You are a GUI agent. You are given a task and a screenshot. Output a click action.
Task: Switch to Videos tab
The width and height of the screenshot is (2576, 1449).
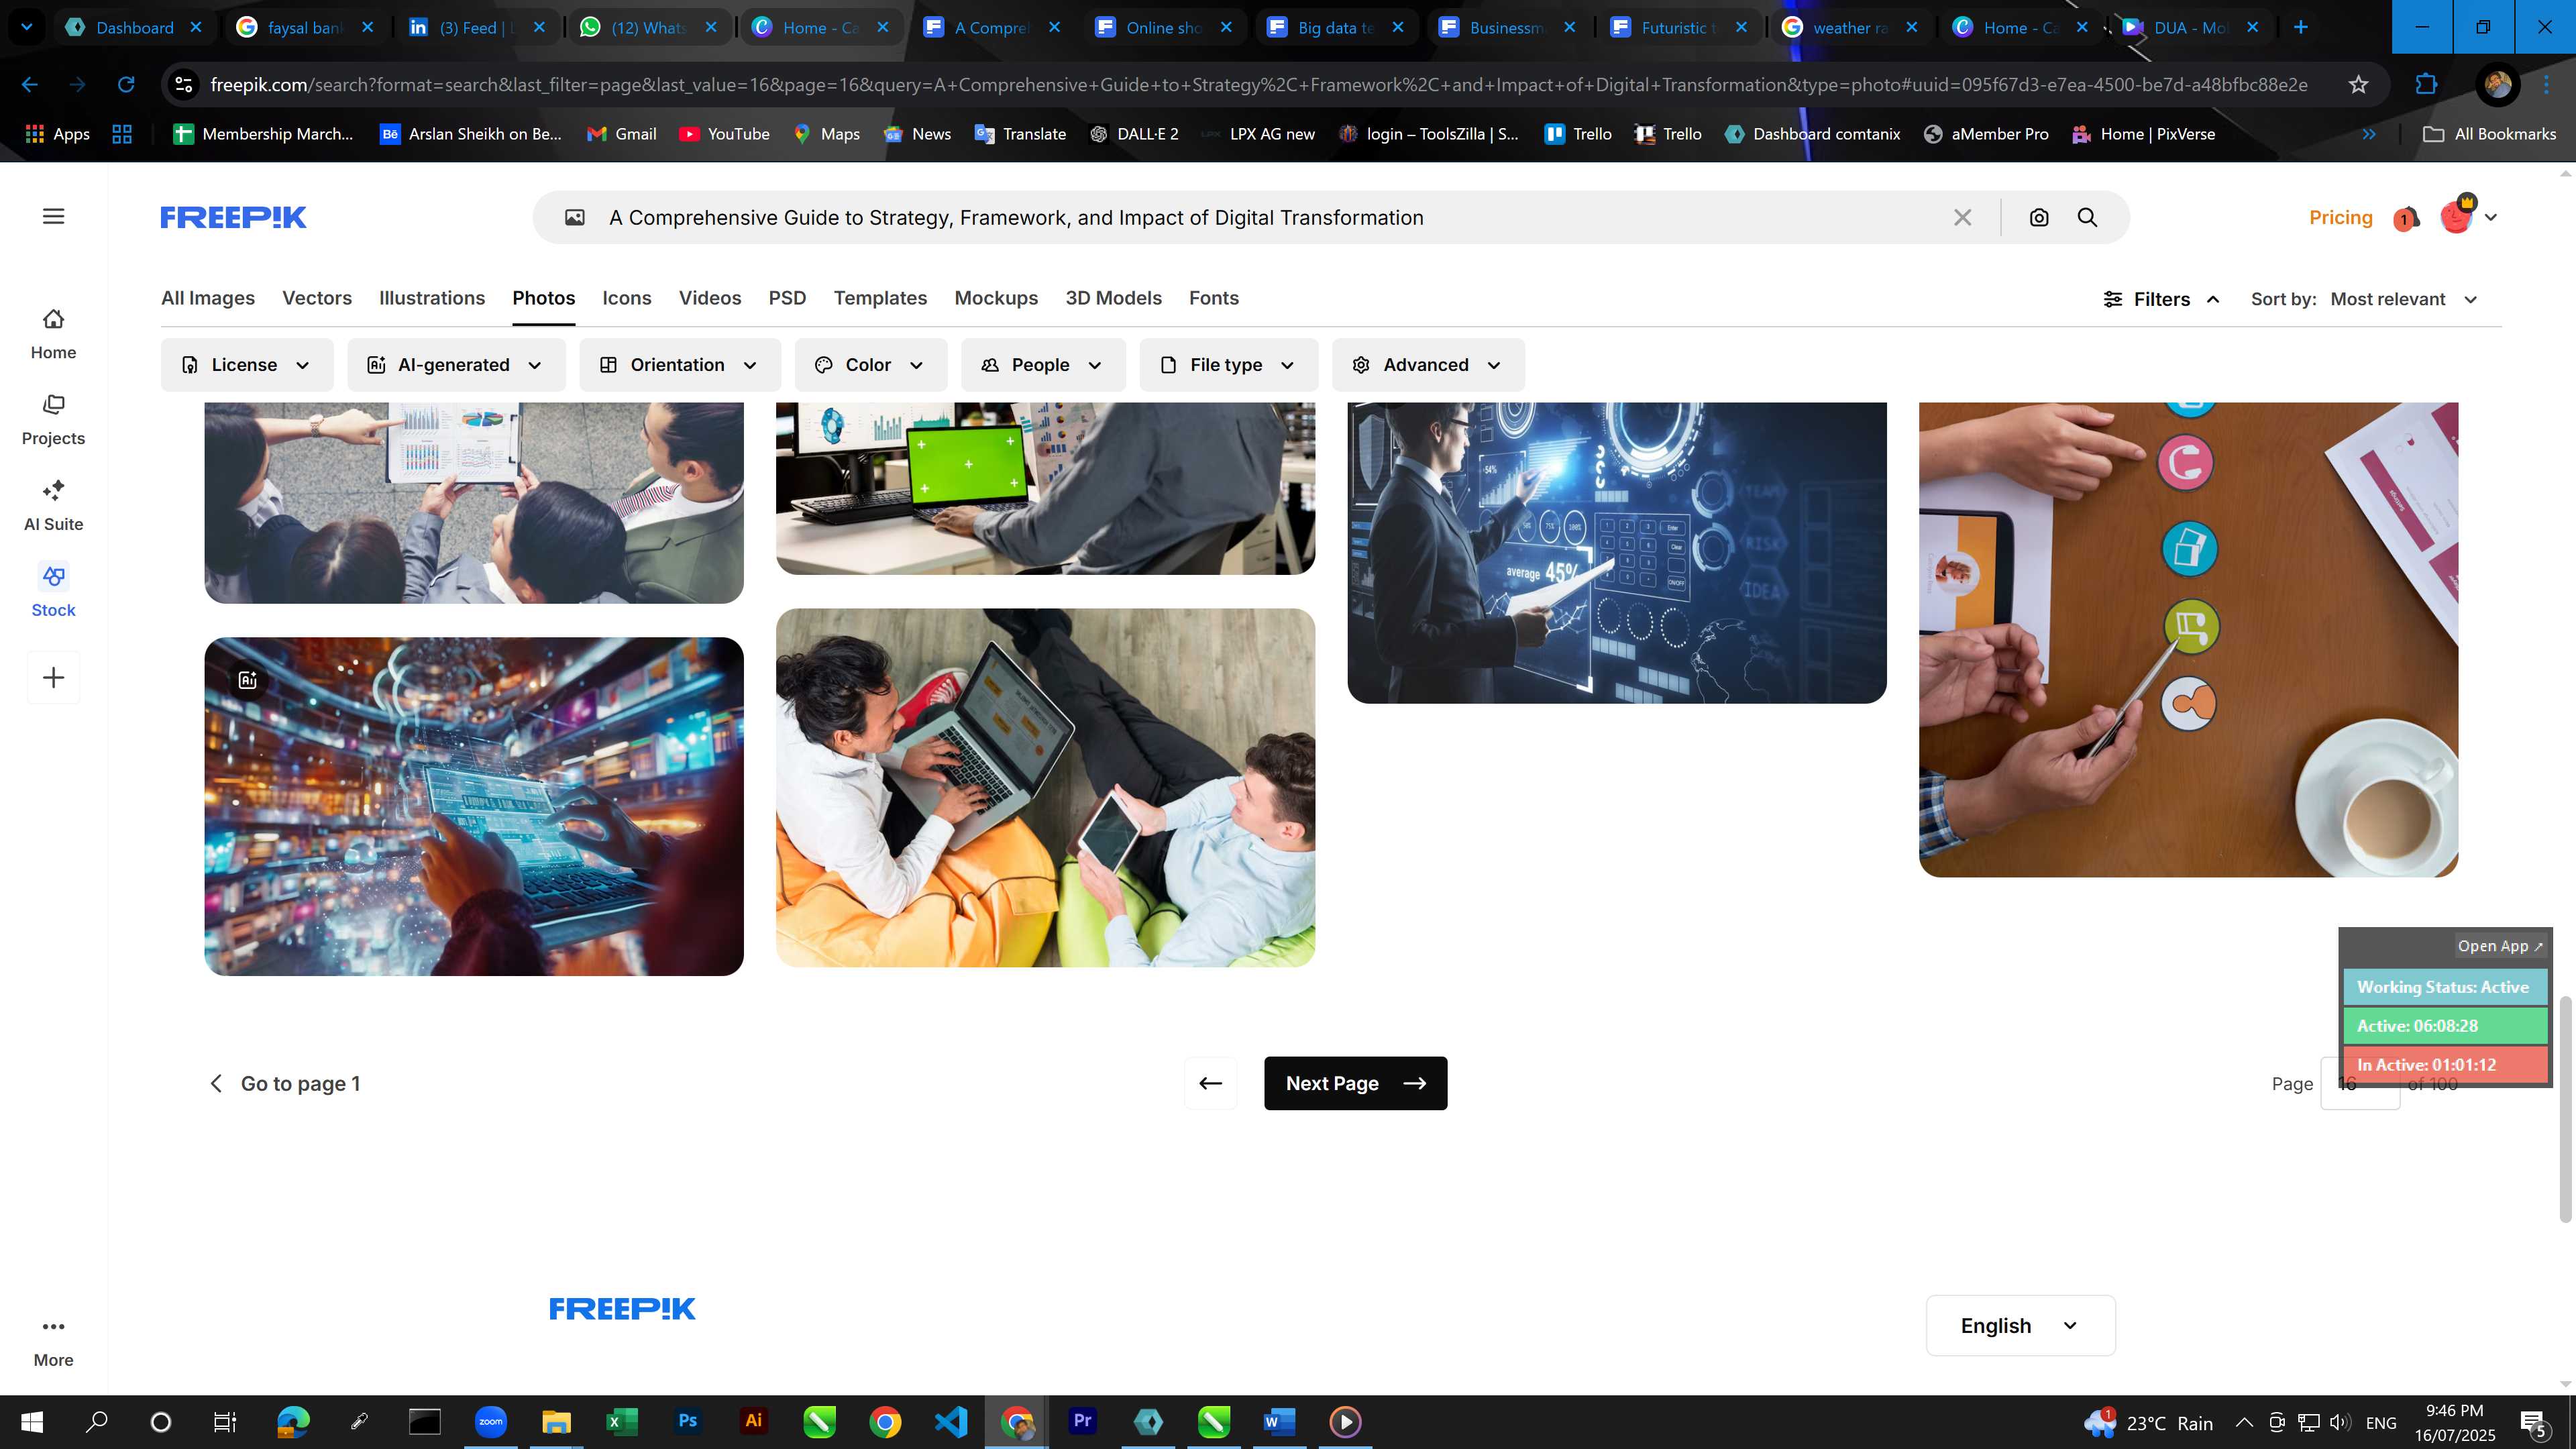[710, 298]
